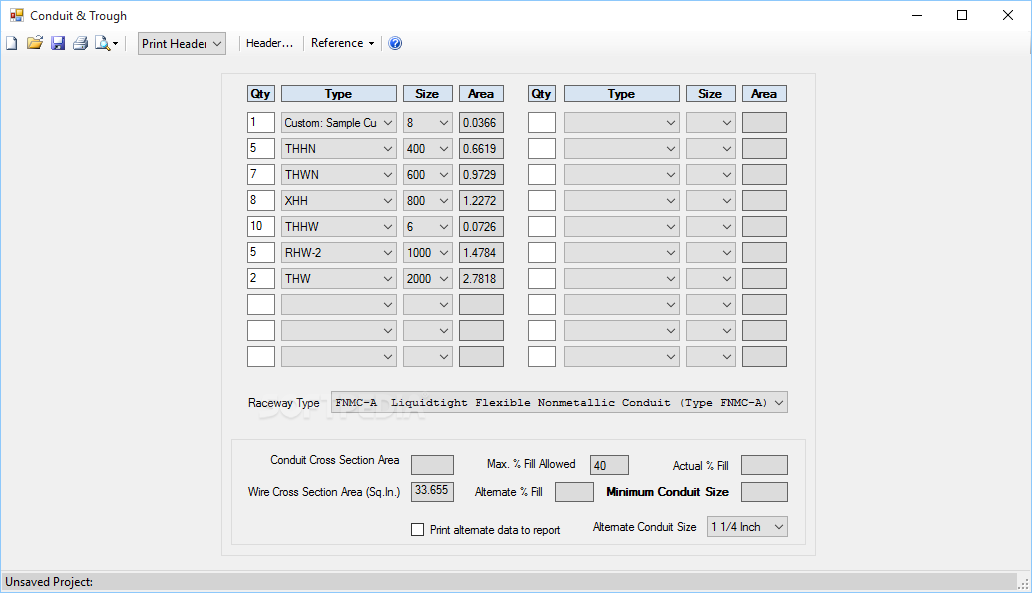This screenshot has width=1032, height=593.
Task: Click the right column Area header
Action: (764, 93)
